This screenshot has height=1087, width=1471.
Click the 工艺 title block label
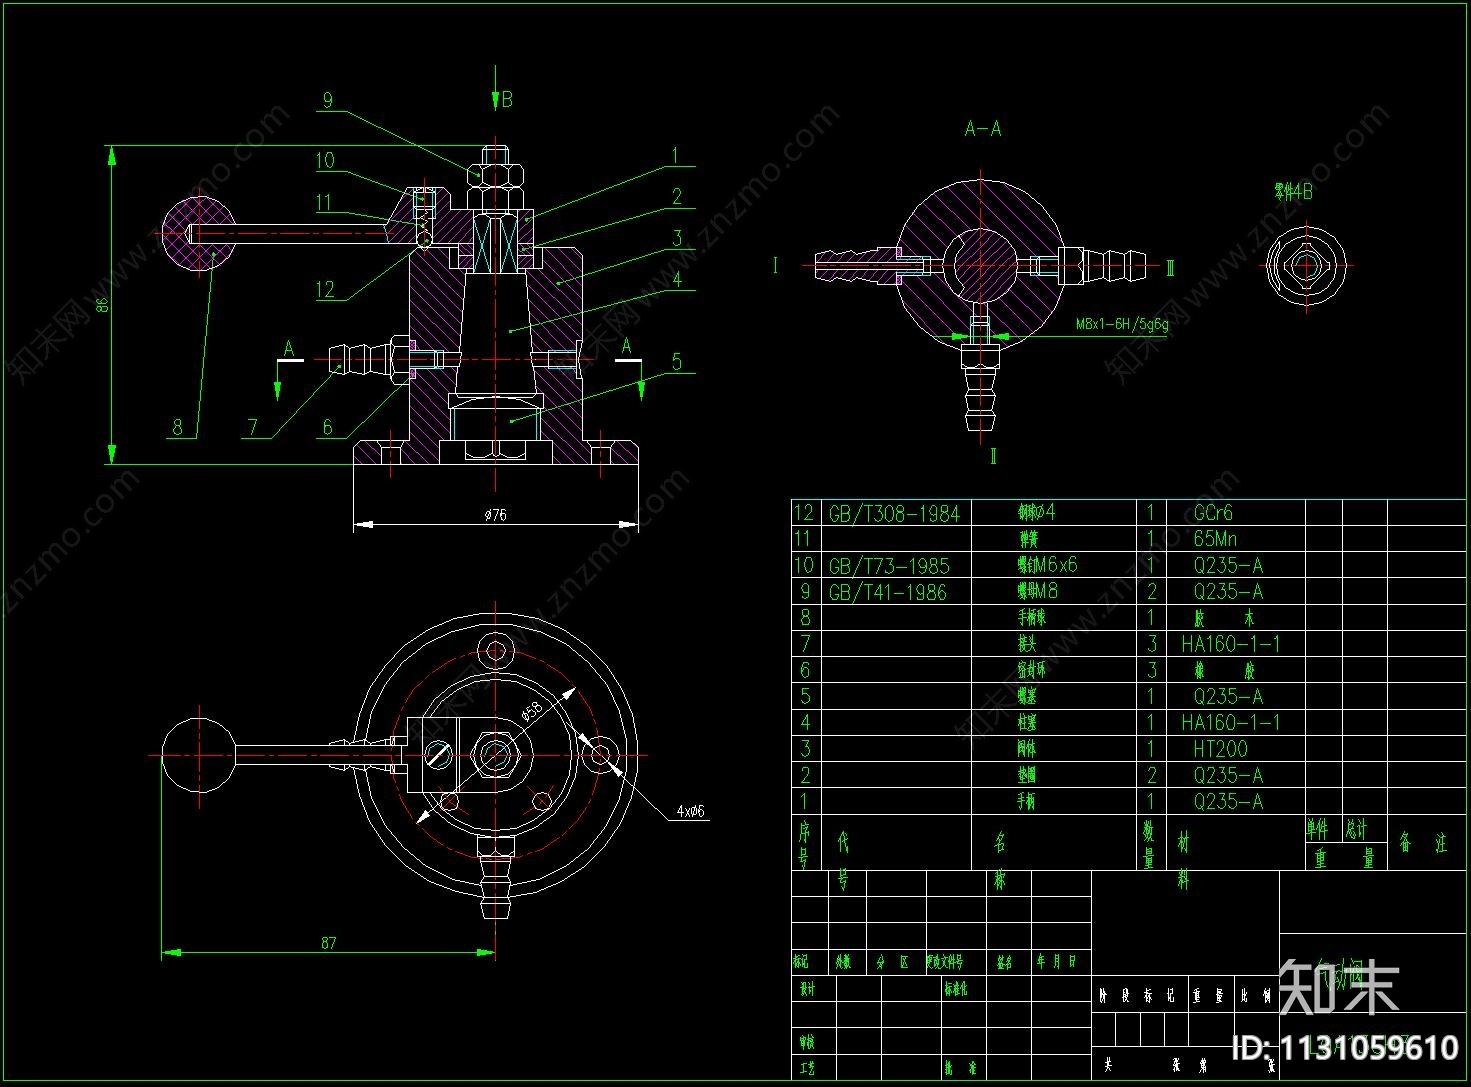(x=806, y=1068)
